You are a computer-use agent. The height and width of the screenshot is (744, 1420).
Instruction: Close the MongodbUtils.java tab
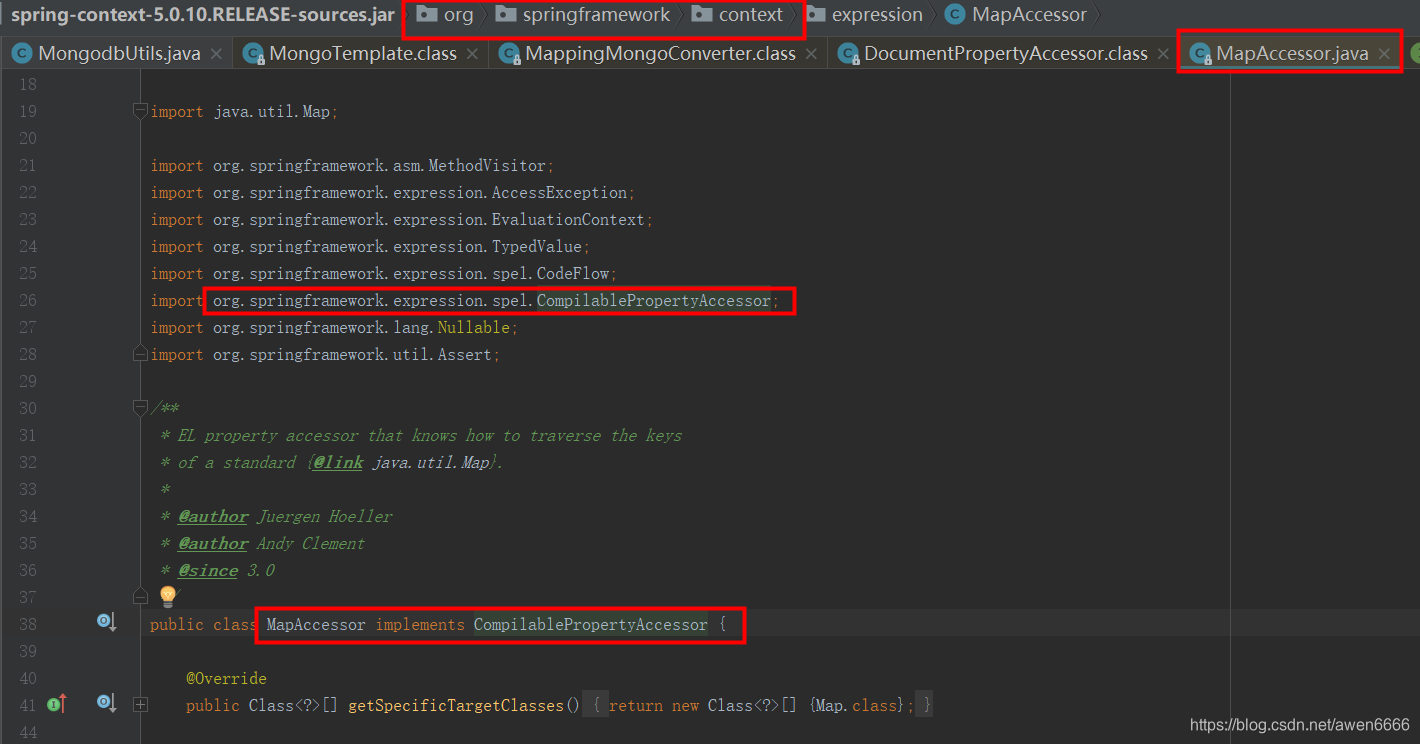tap(216, 54)
